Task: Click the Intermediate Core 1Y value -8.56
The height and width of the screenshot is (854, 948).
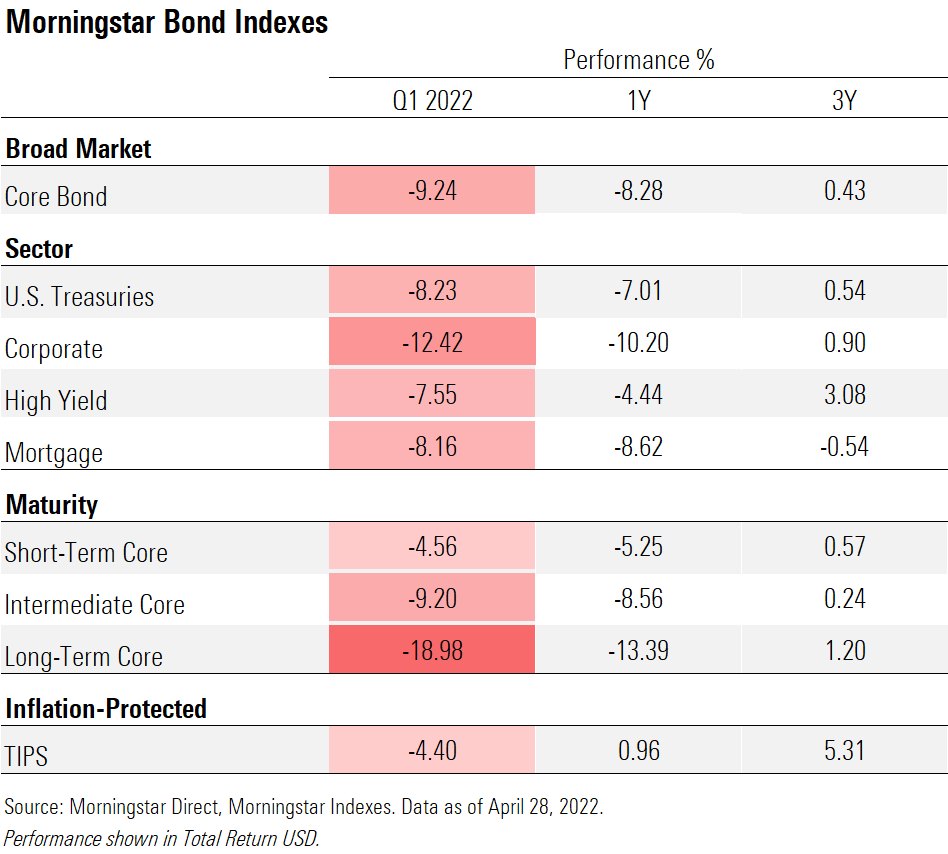Action: [x=638, y=599]
